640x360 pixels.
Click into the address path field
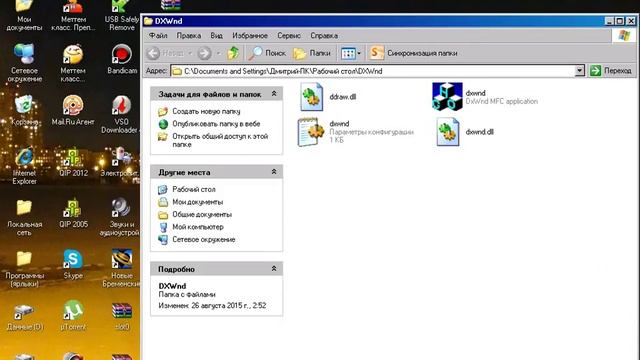(x=372, y=71)
